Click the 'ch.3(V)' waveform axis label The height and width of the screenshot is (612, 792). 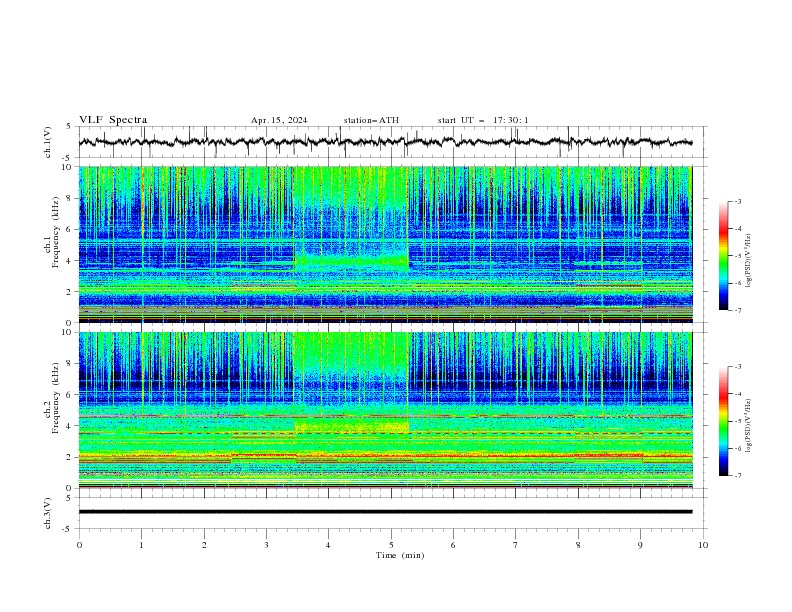(48, 513)
